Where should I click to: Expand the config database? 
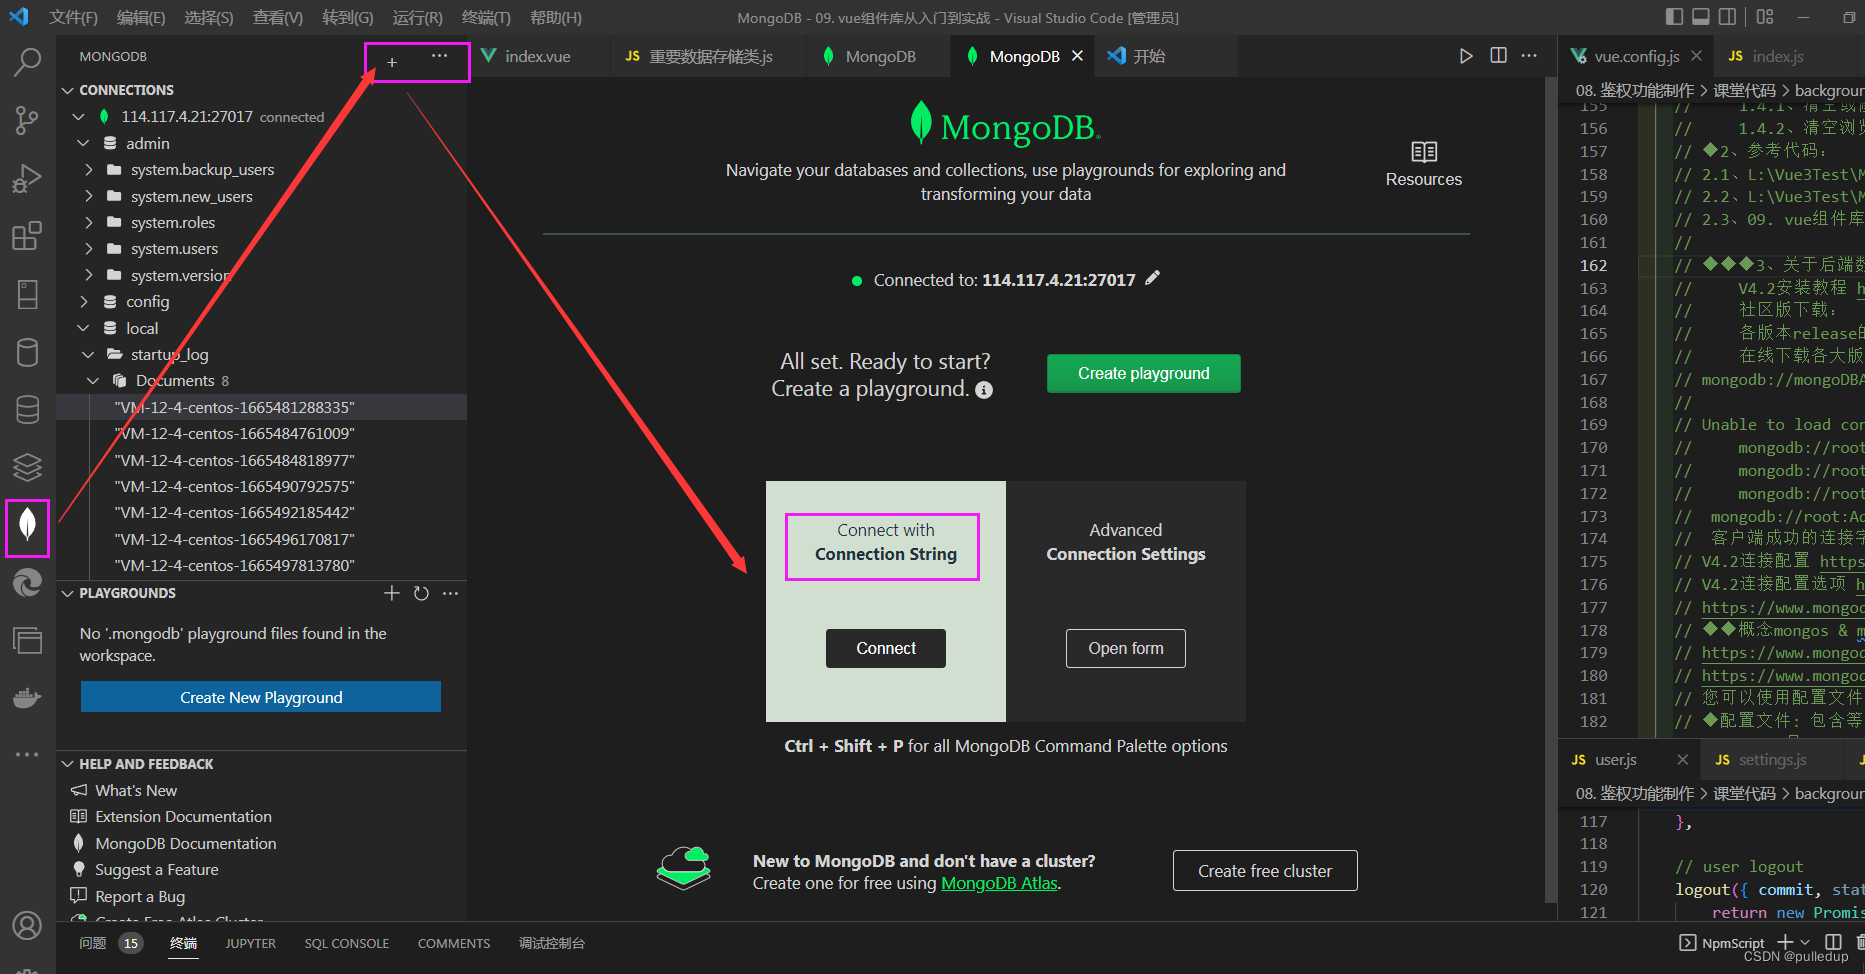(83, 301)
